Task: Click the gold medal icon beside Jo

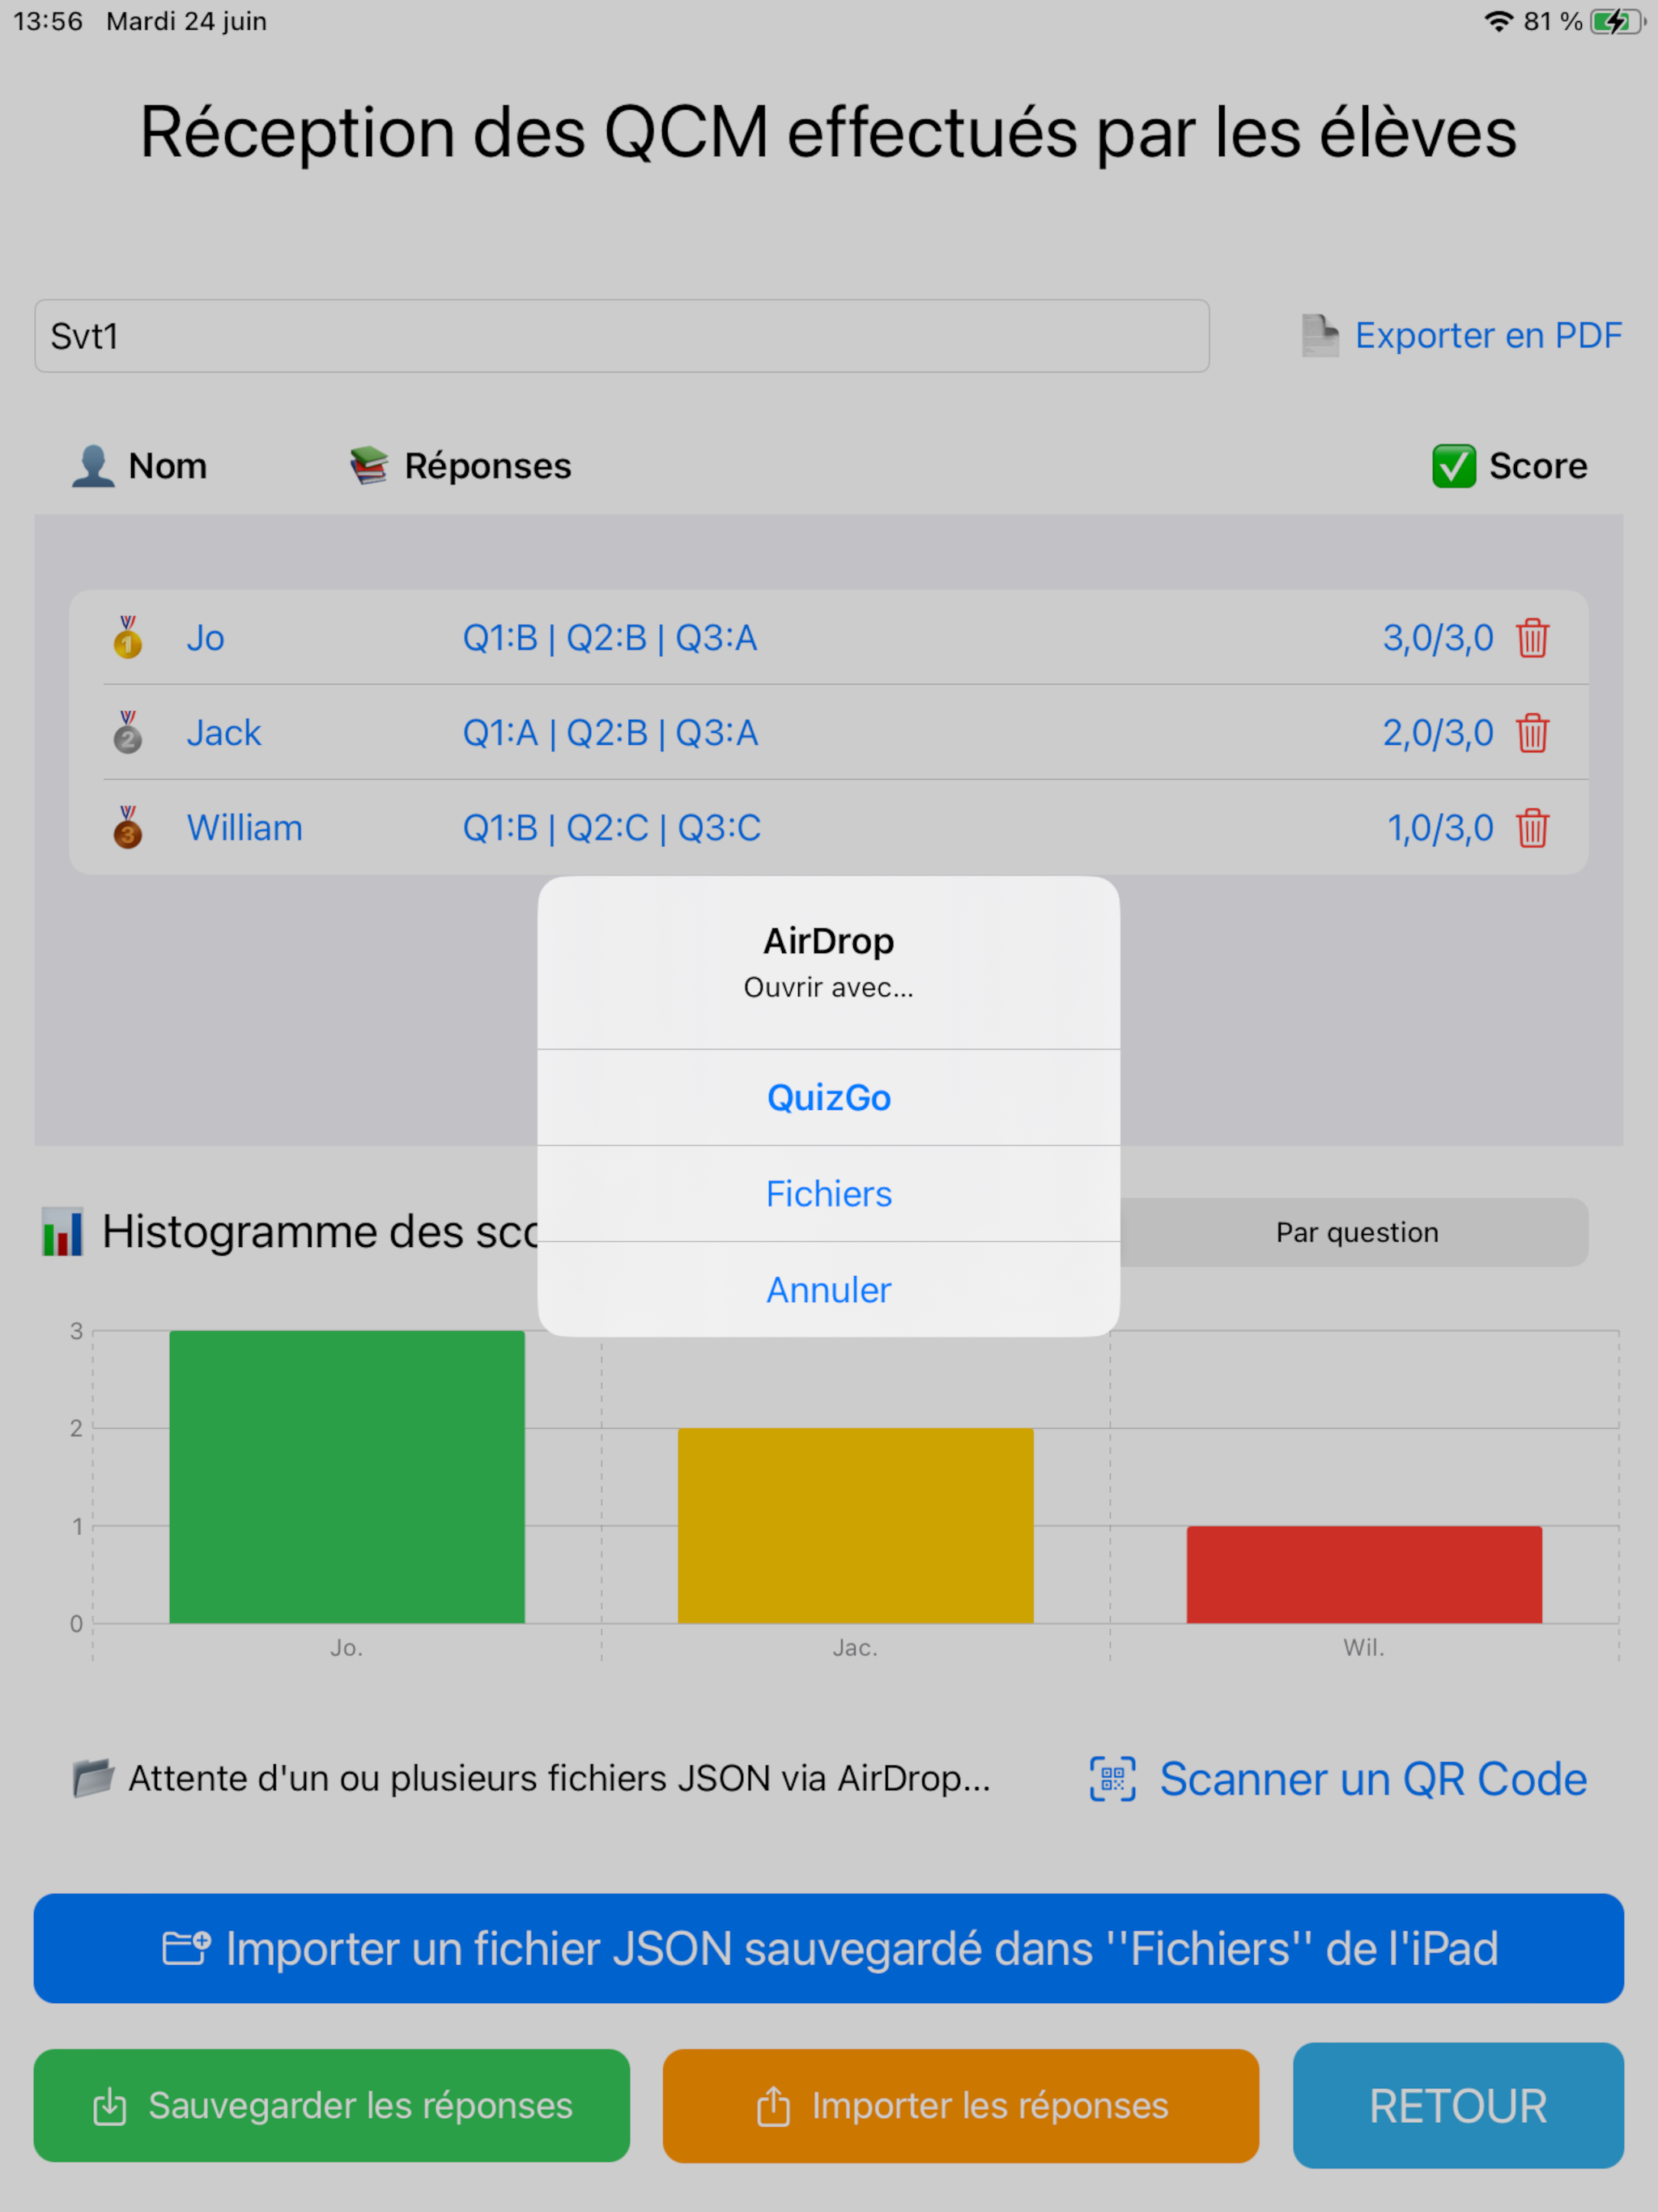Action: pyautogui.click(x=127, y=637)
